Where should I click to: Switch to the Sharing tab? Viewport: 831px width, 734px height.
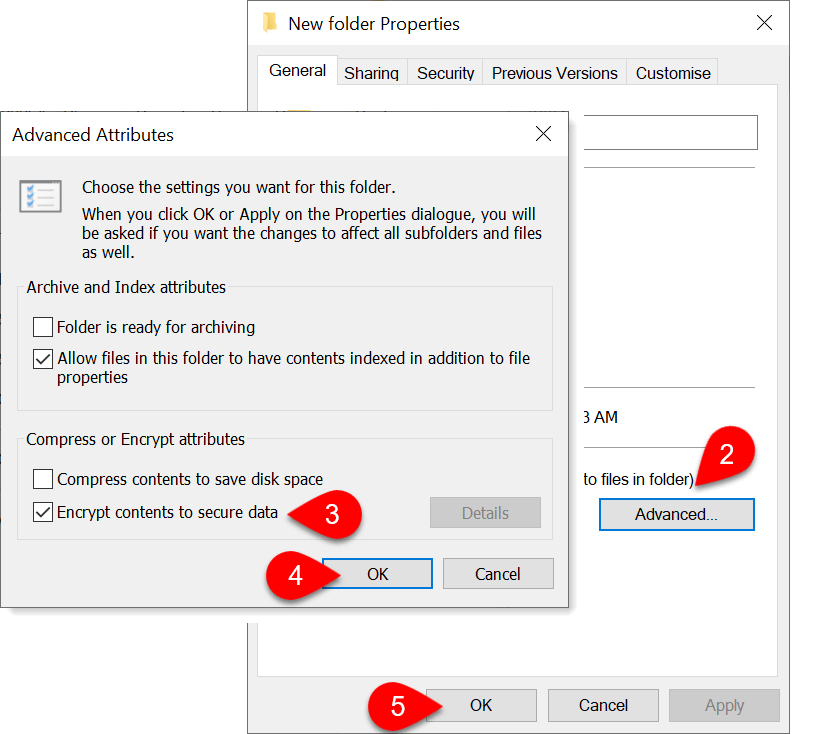tap(372, 73)
